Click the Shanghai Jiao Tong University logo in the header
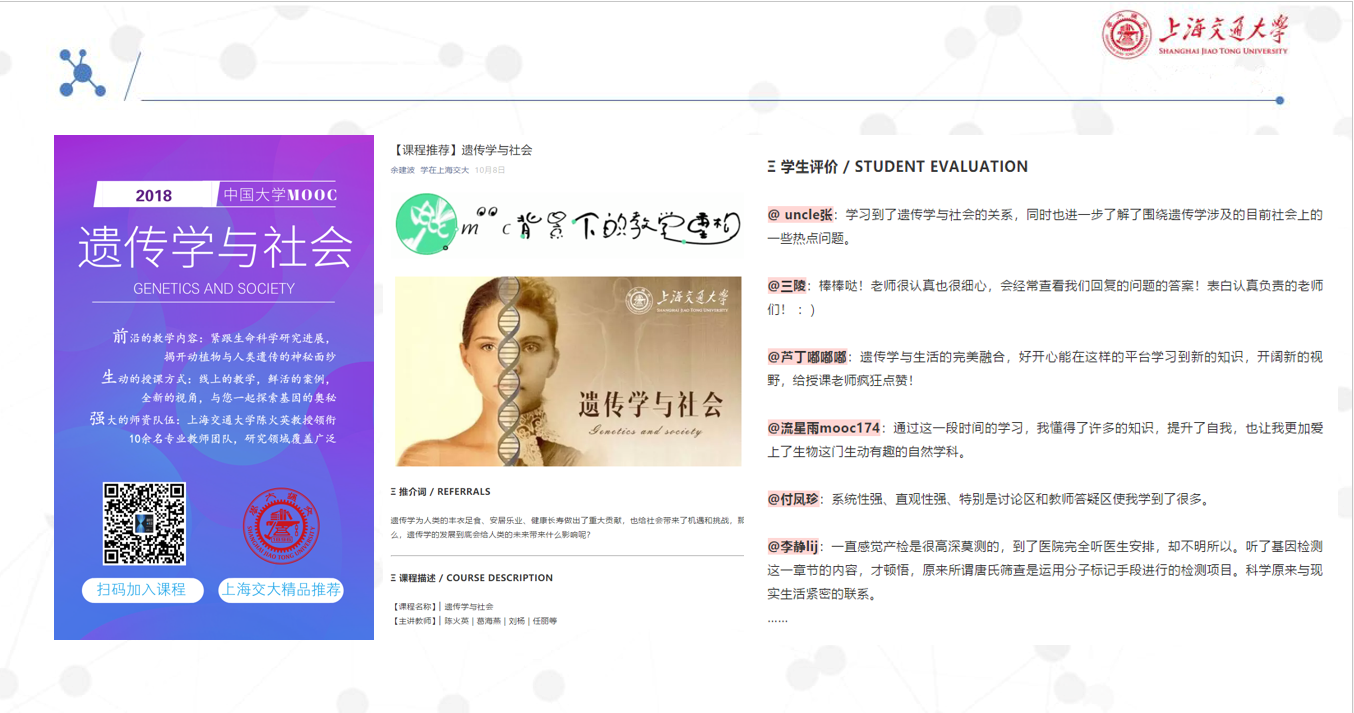 click(1195, 34)
